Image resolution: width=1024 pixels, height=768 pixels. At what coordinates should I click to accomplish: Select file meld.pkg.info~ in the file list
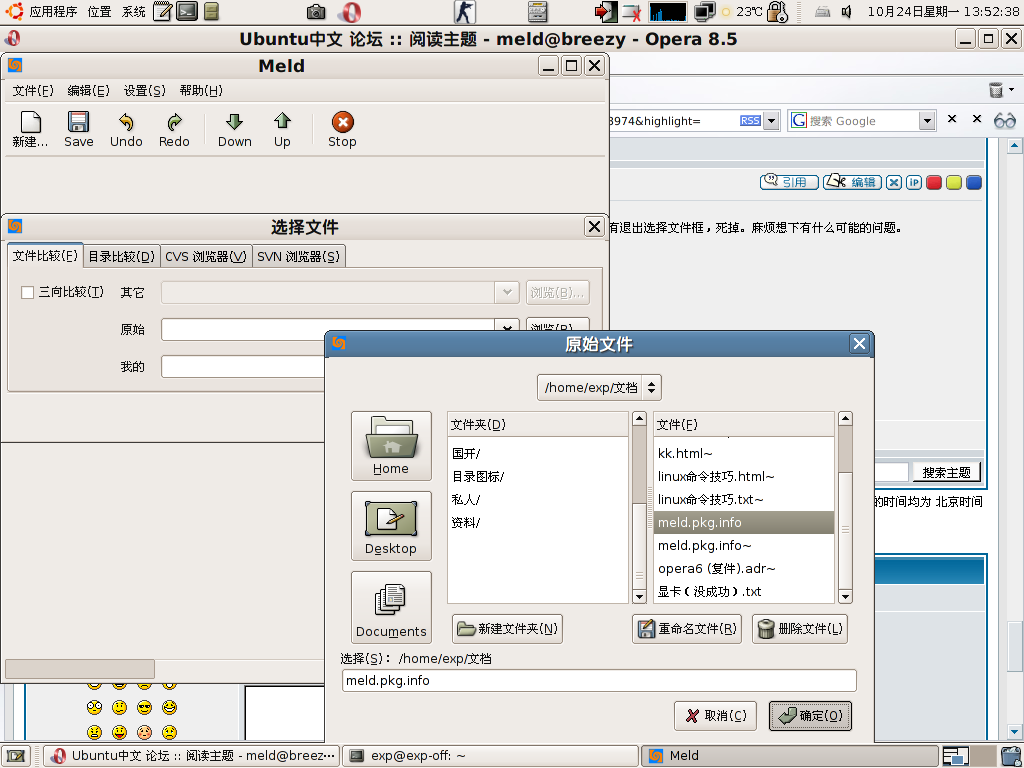click(x=744, y=545)
